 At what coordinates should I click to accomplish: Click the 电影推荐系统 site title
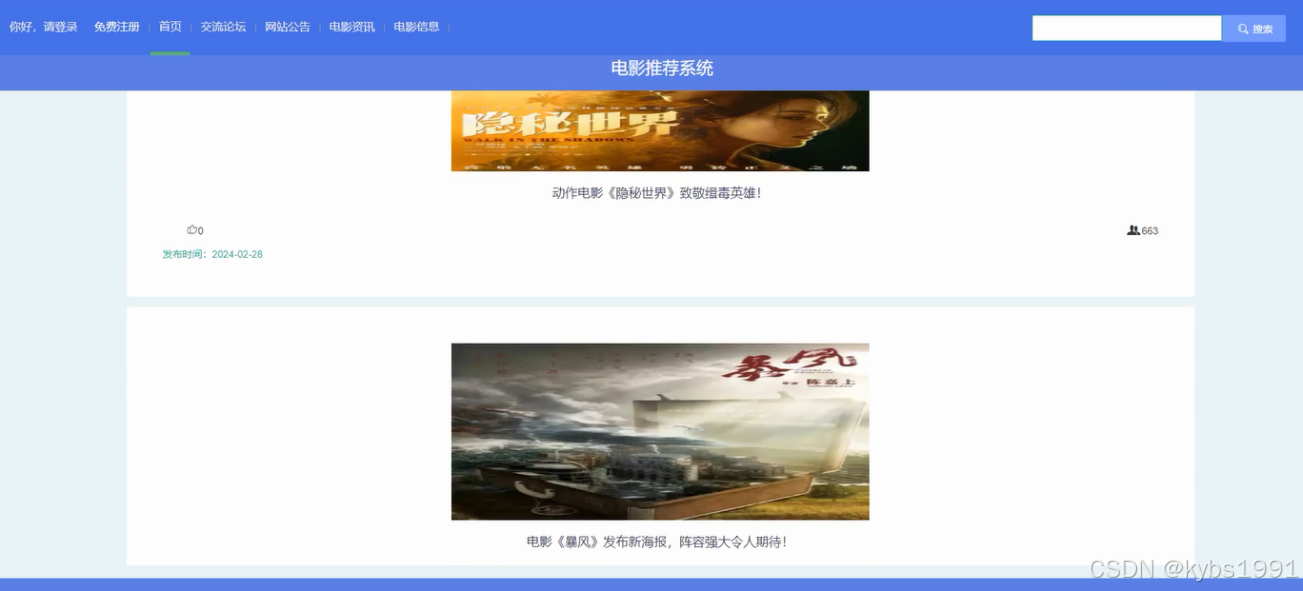click(x=662, y=68)
